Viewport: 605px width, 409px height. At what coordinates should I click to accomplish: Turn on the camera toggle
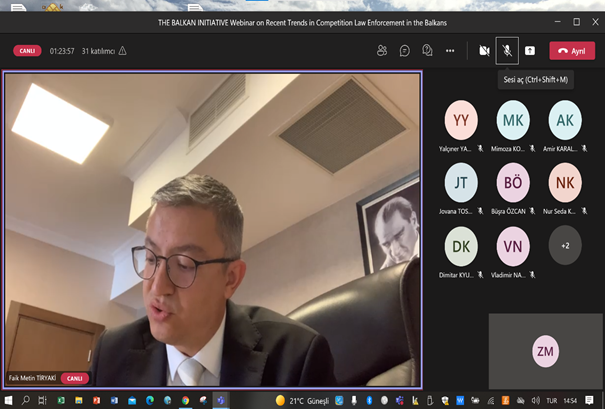(x=485, y=50)
